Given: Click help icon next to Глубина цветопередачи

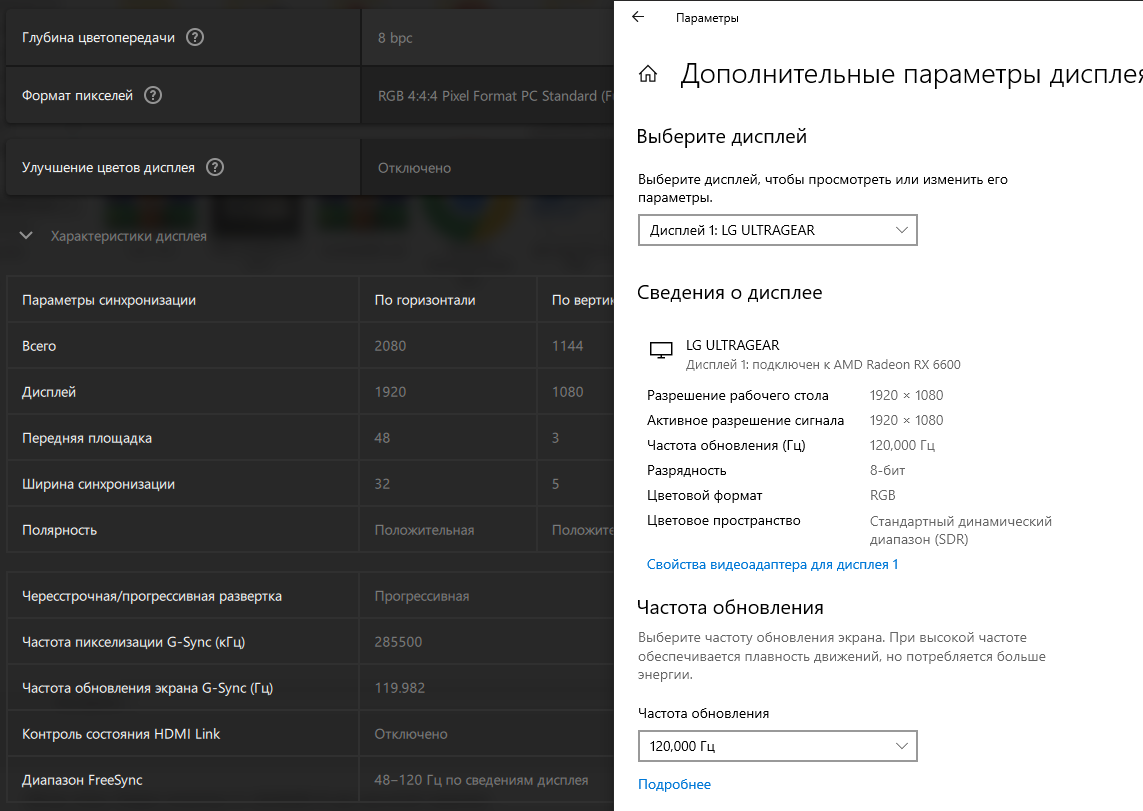Looking at the screenshot, I should (x=195, y=37).
